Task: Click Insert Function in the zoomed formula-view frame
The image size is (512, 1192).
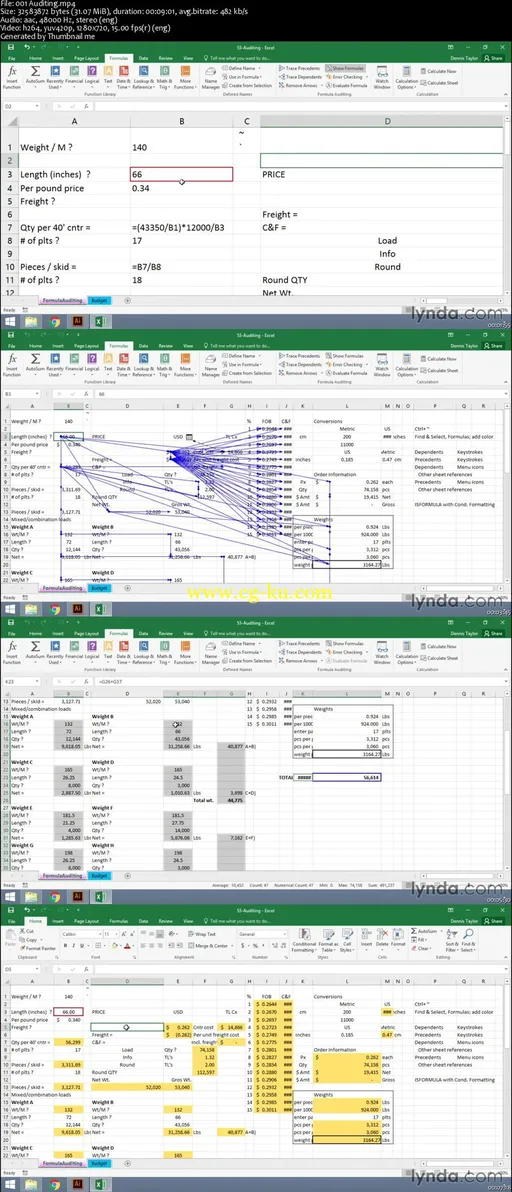Action: click(x=12, y=78)
